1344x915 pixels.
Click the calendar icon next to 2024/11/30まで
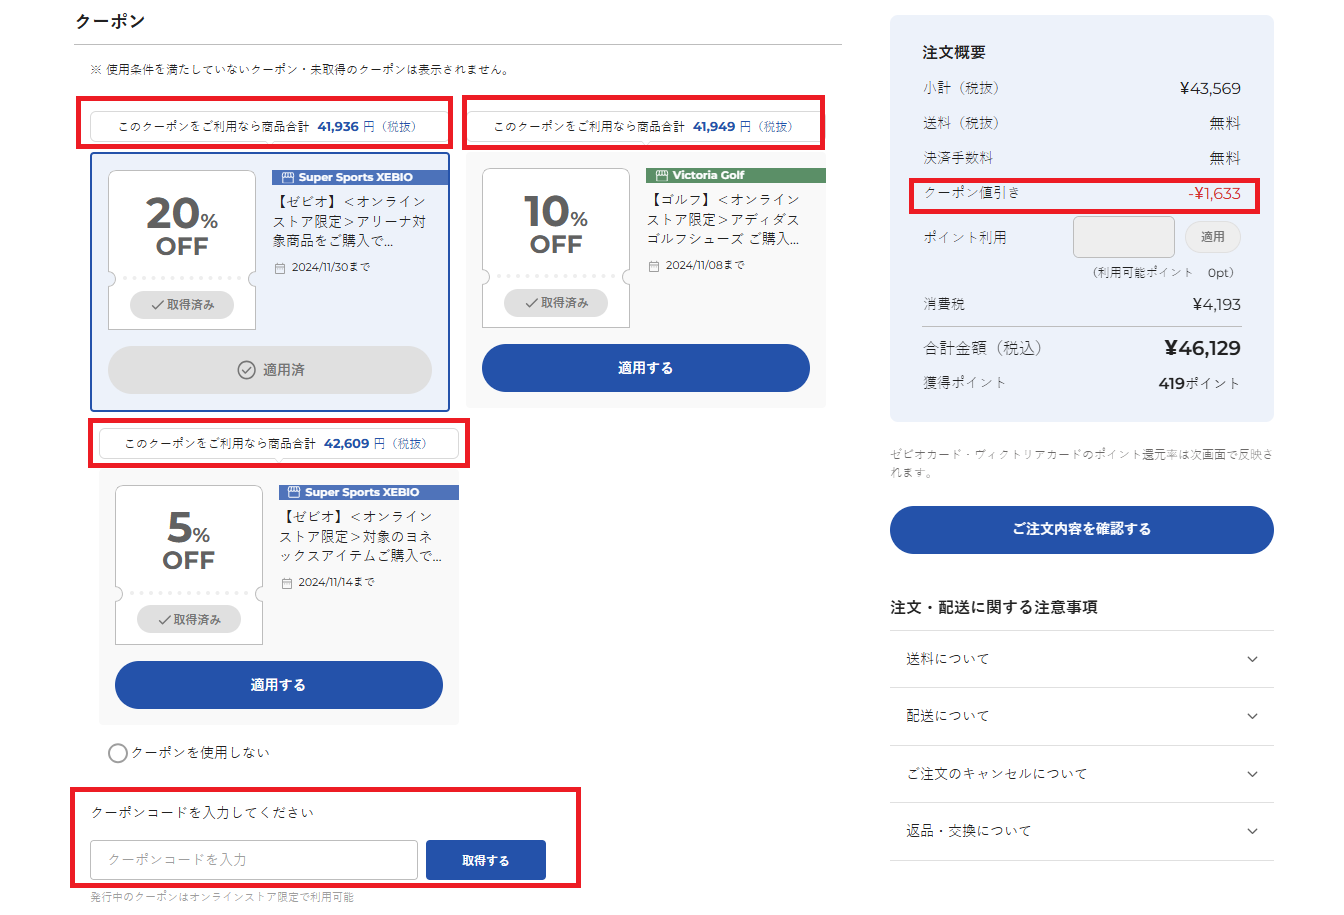[x=281, y=268]
